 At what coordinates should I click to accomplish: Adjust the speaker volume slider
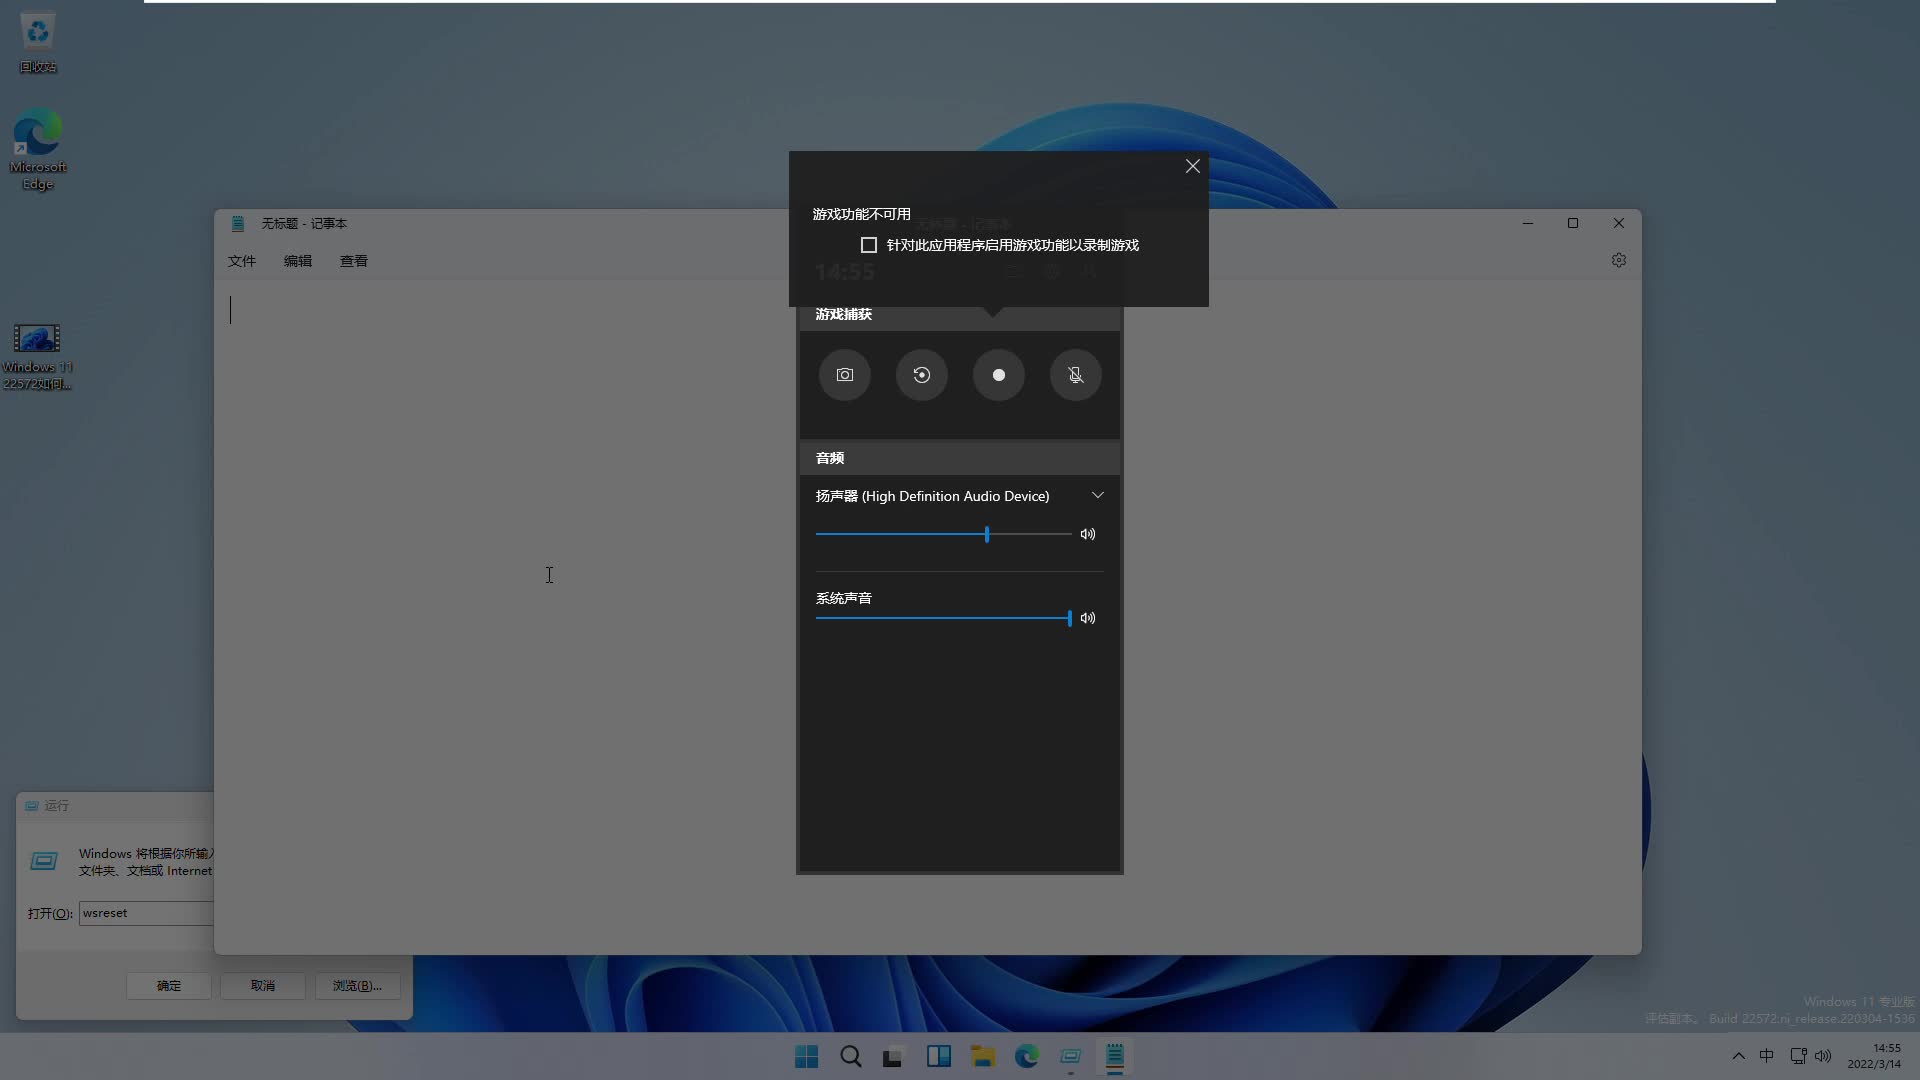pos(943,534)
